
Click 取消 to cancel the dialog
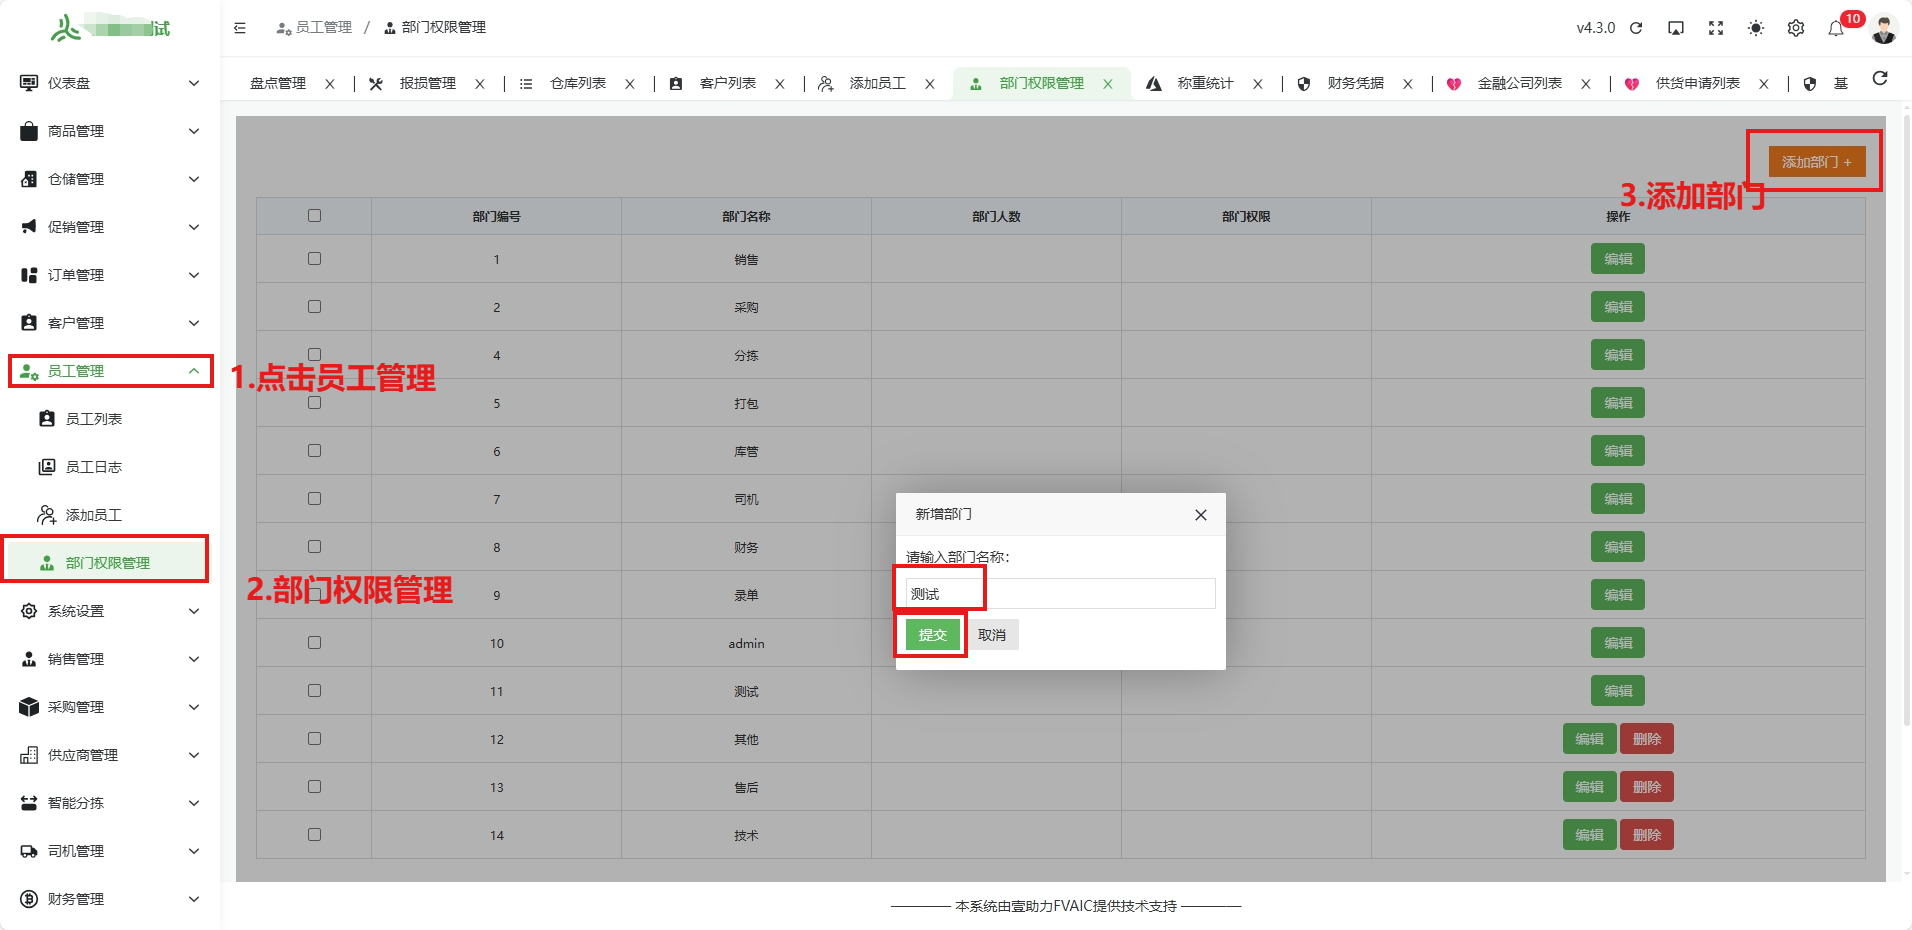(992, 635)
